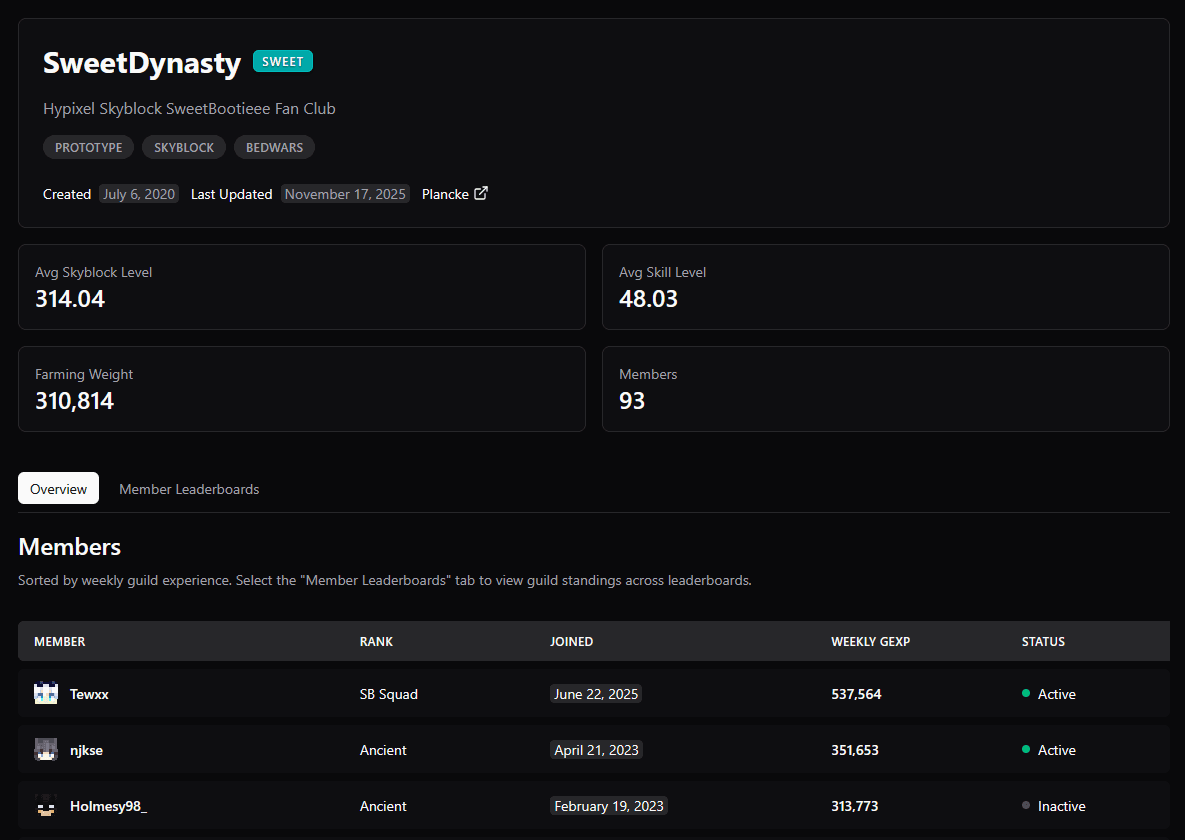1185x840 pixels.
Task: Click the Avg Skyblock Level value 314.04
Action: point(70,299)
